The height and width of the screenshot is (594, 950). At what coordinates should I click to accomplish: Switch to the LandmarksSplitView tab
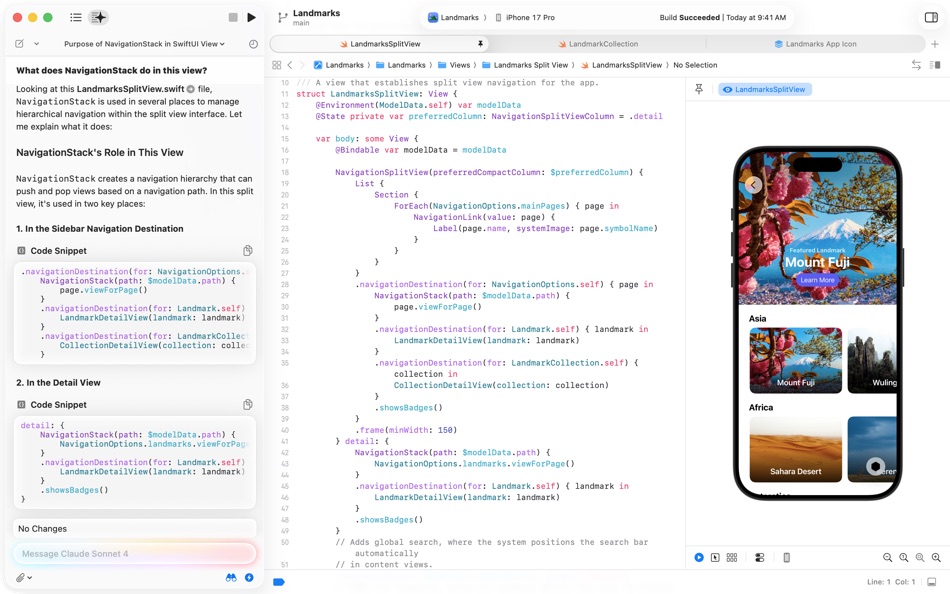[x=379, y=44]
